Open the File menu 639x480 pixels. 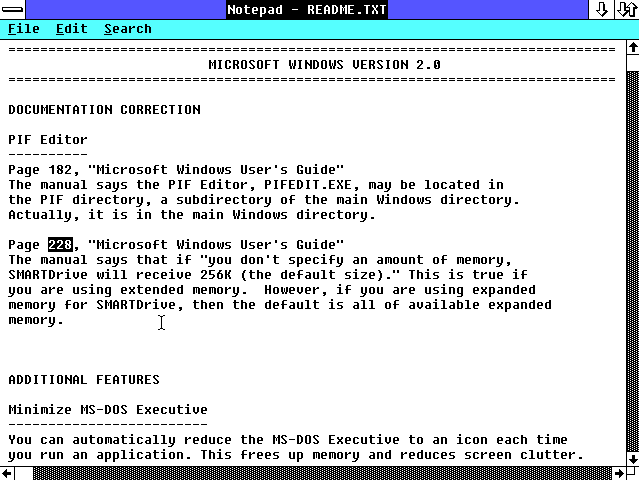point(24,29)
